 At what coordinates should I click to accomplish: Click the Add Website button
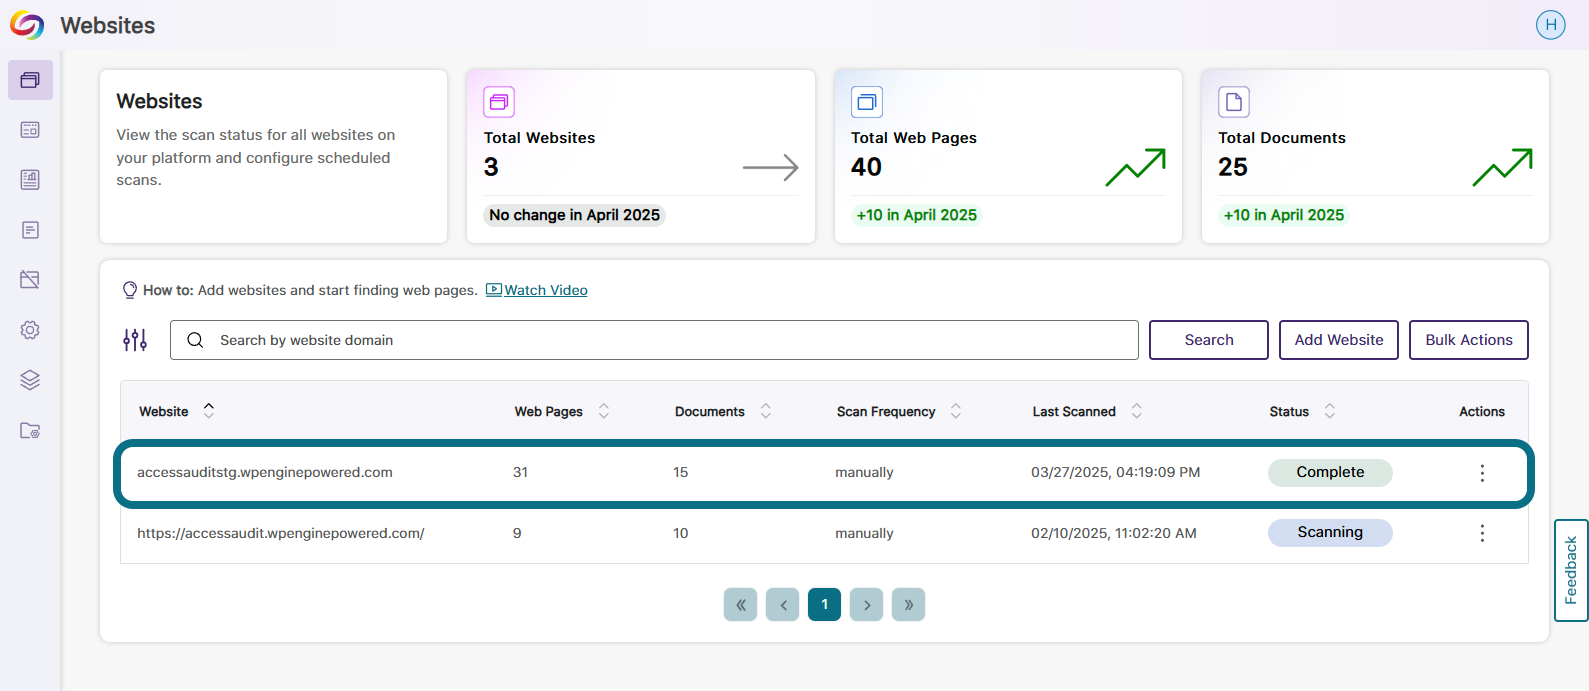click(x=1339, y=340)
